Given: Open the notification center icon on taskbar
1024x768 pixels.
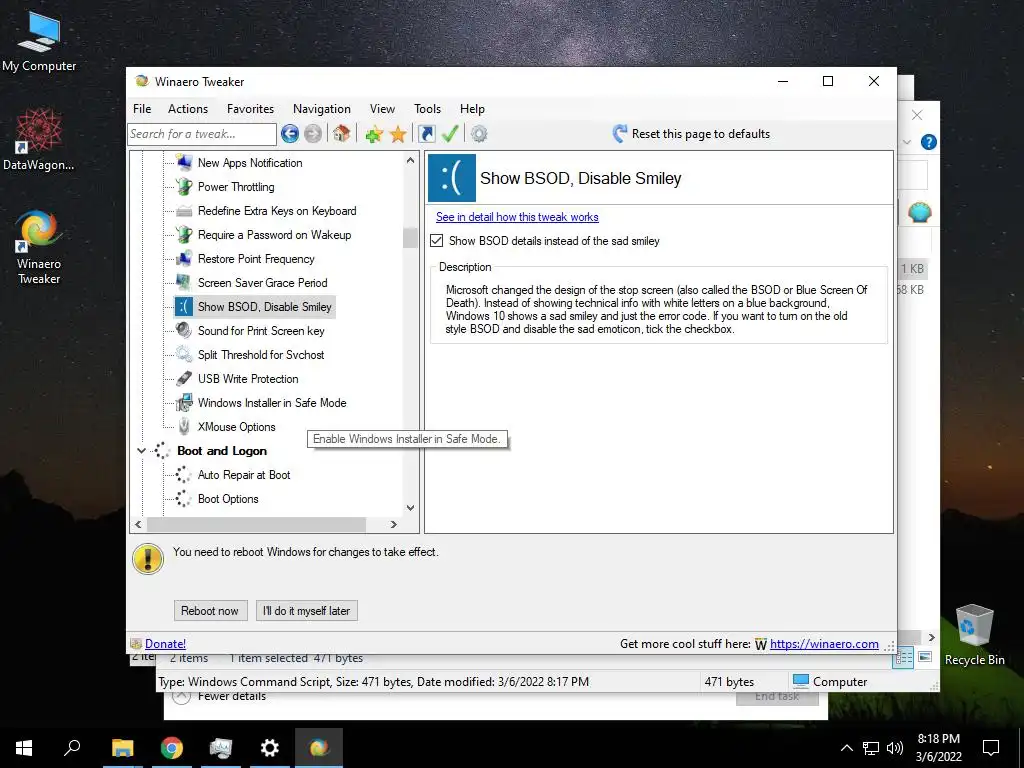Looking at the screenshot, I should 991,748.
